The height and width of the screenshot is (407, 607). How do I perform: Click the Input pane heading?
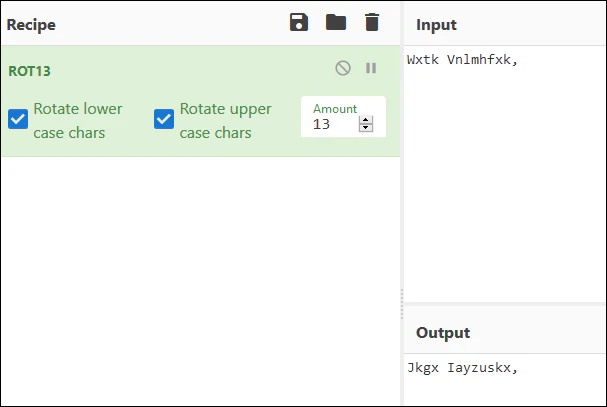pos(436,25)
